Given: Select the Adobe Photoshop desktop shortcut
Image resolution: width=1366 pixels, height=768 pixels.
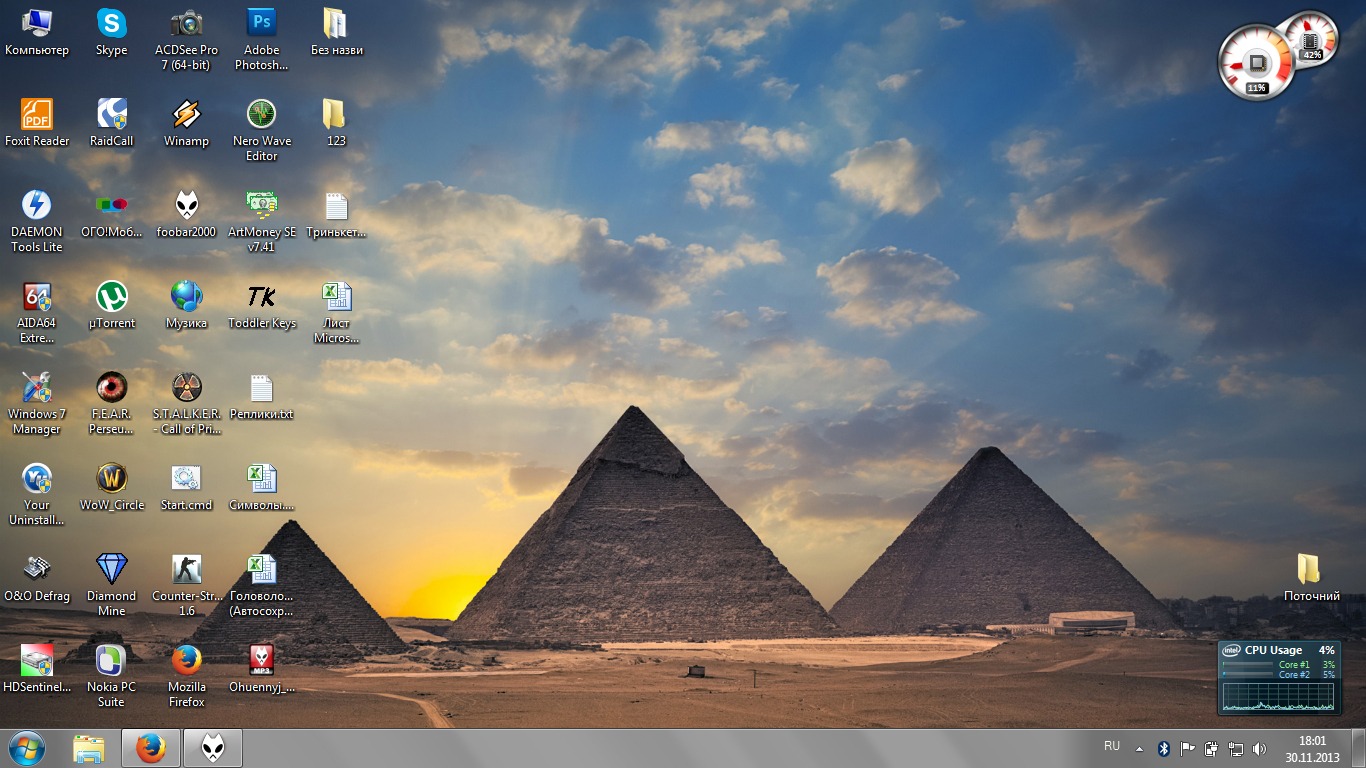Looking at the screenshot, I should pos(261,24).
